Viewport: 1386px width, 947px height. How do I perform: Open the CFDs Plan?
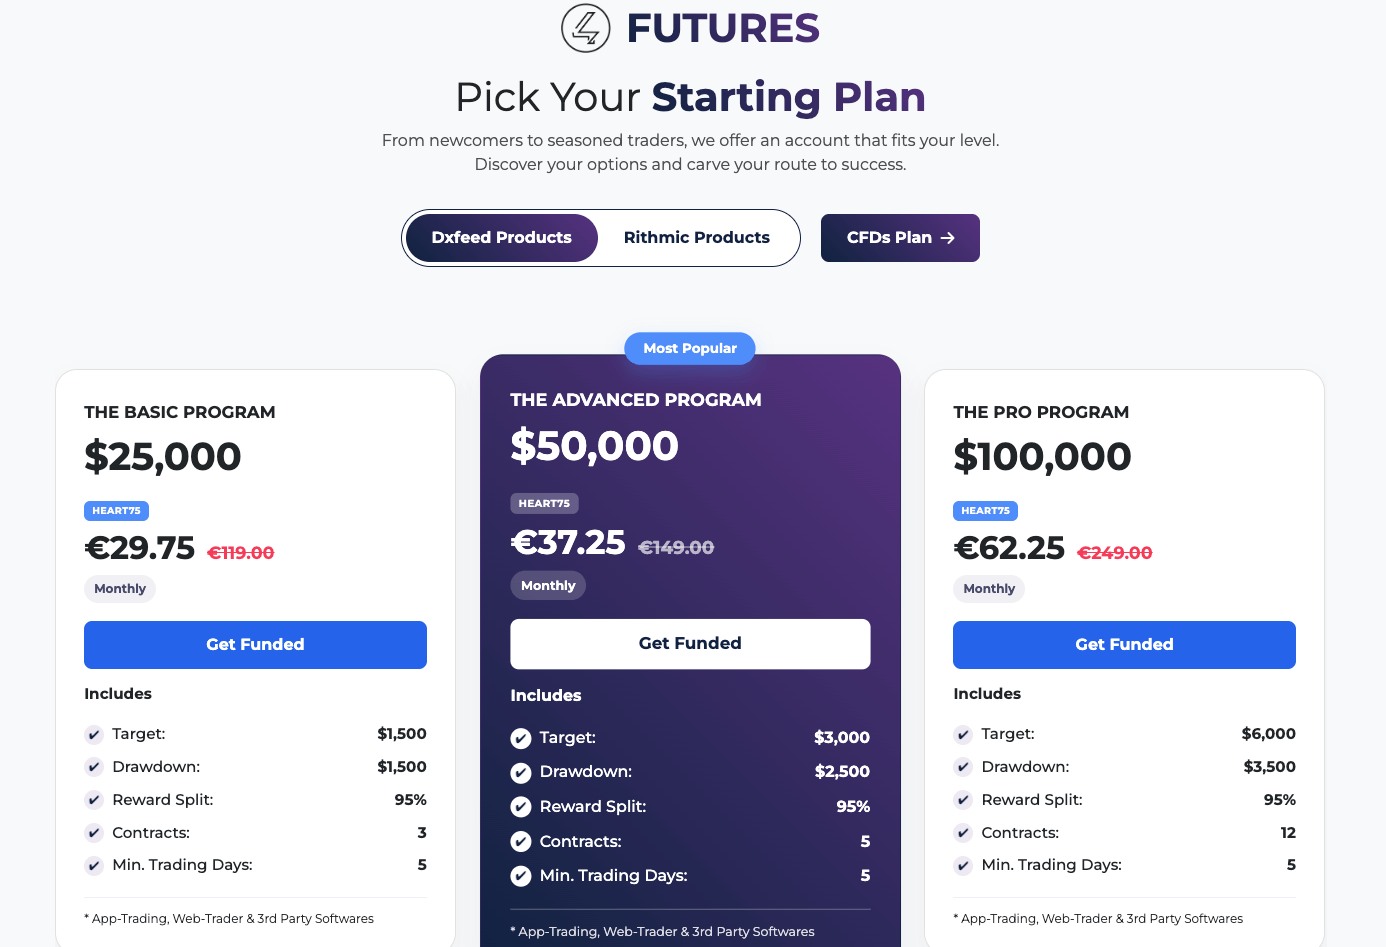point(899,238)
